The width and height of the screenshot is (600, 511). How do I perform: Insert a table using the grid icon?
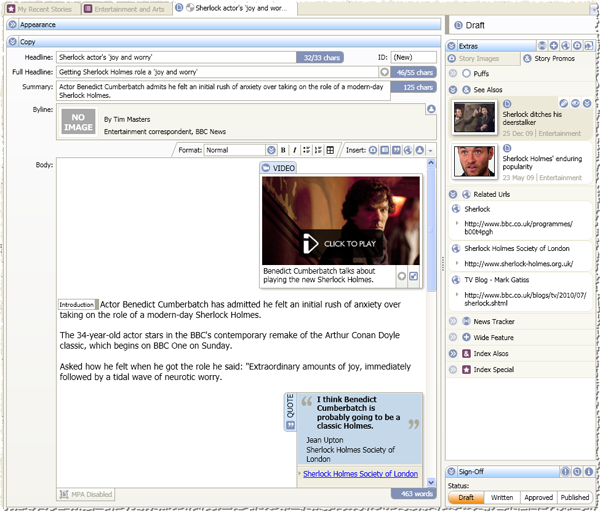pos(330,150)
